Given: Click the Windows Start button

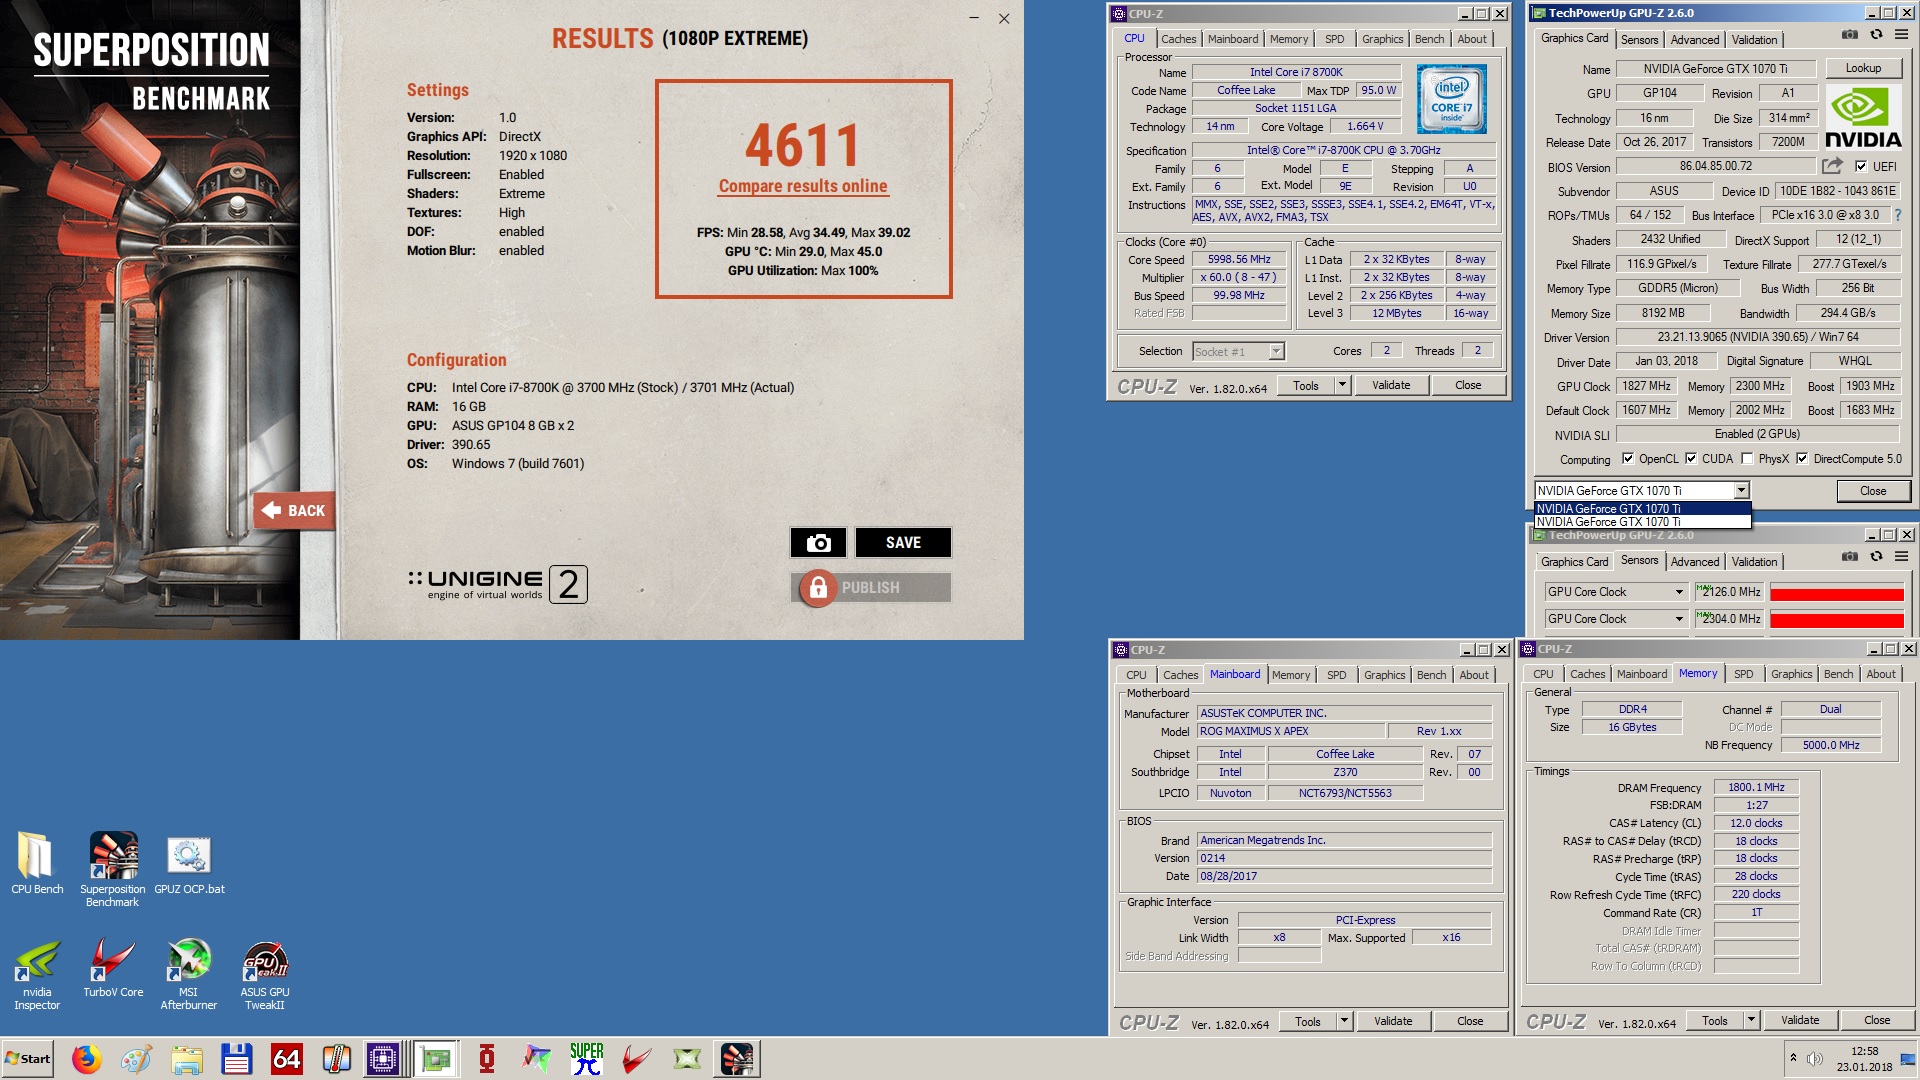Looking at the screenshot, I should pos(28,1059).
